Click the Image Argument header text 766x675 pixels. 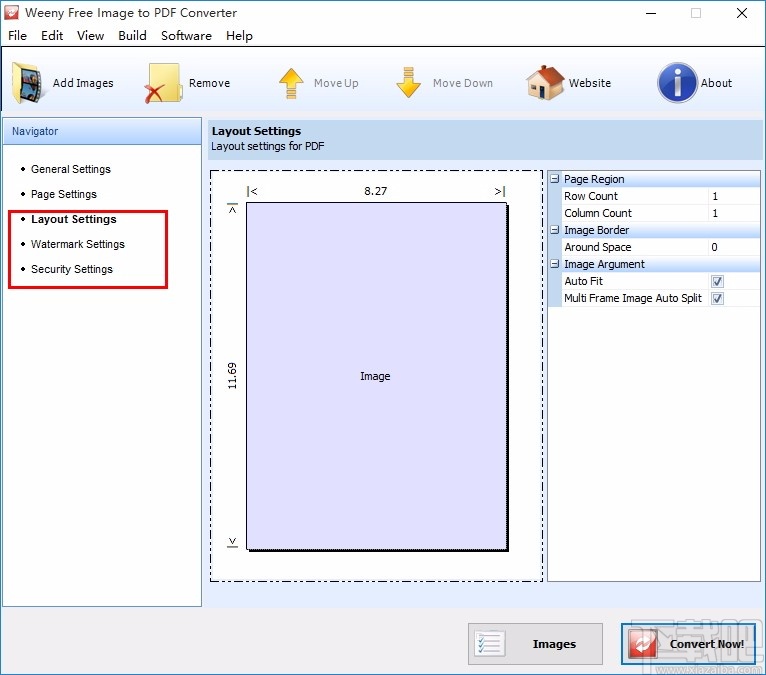coord(604,264)
